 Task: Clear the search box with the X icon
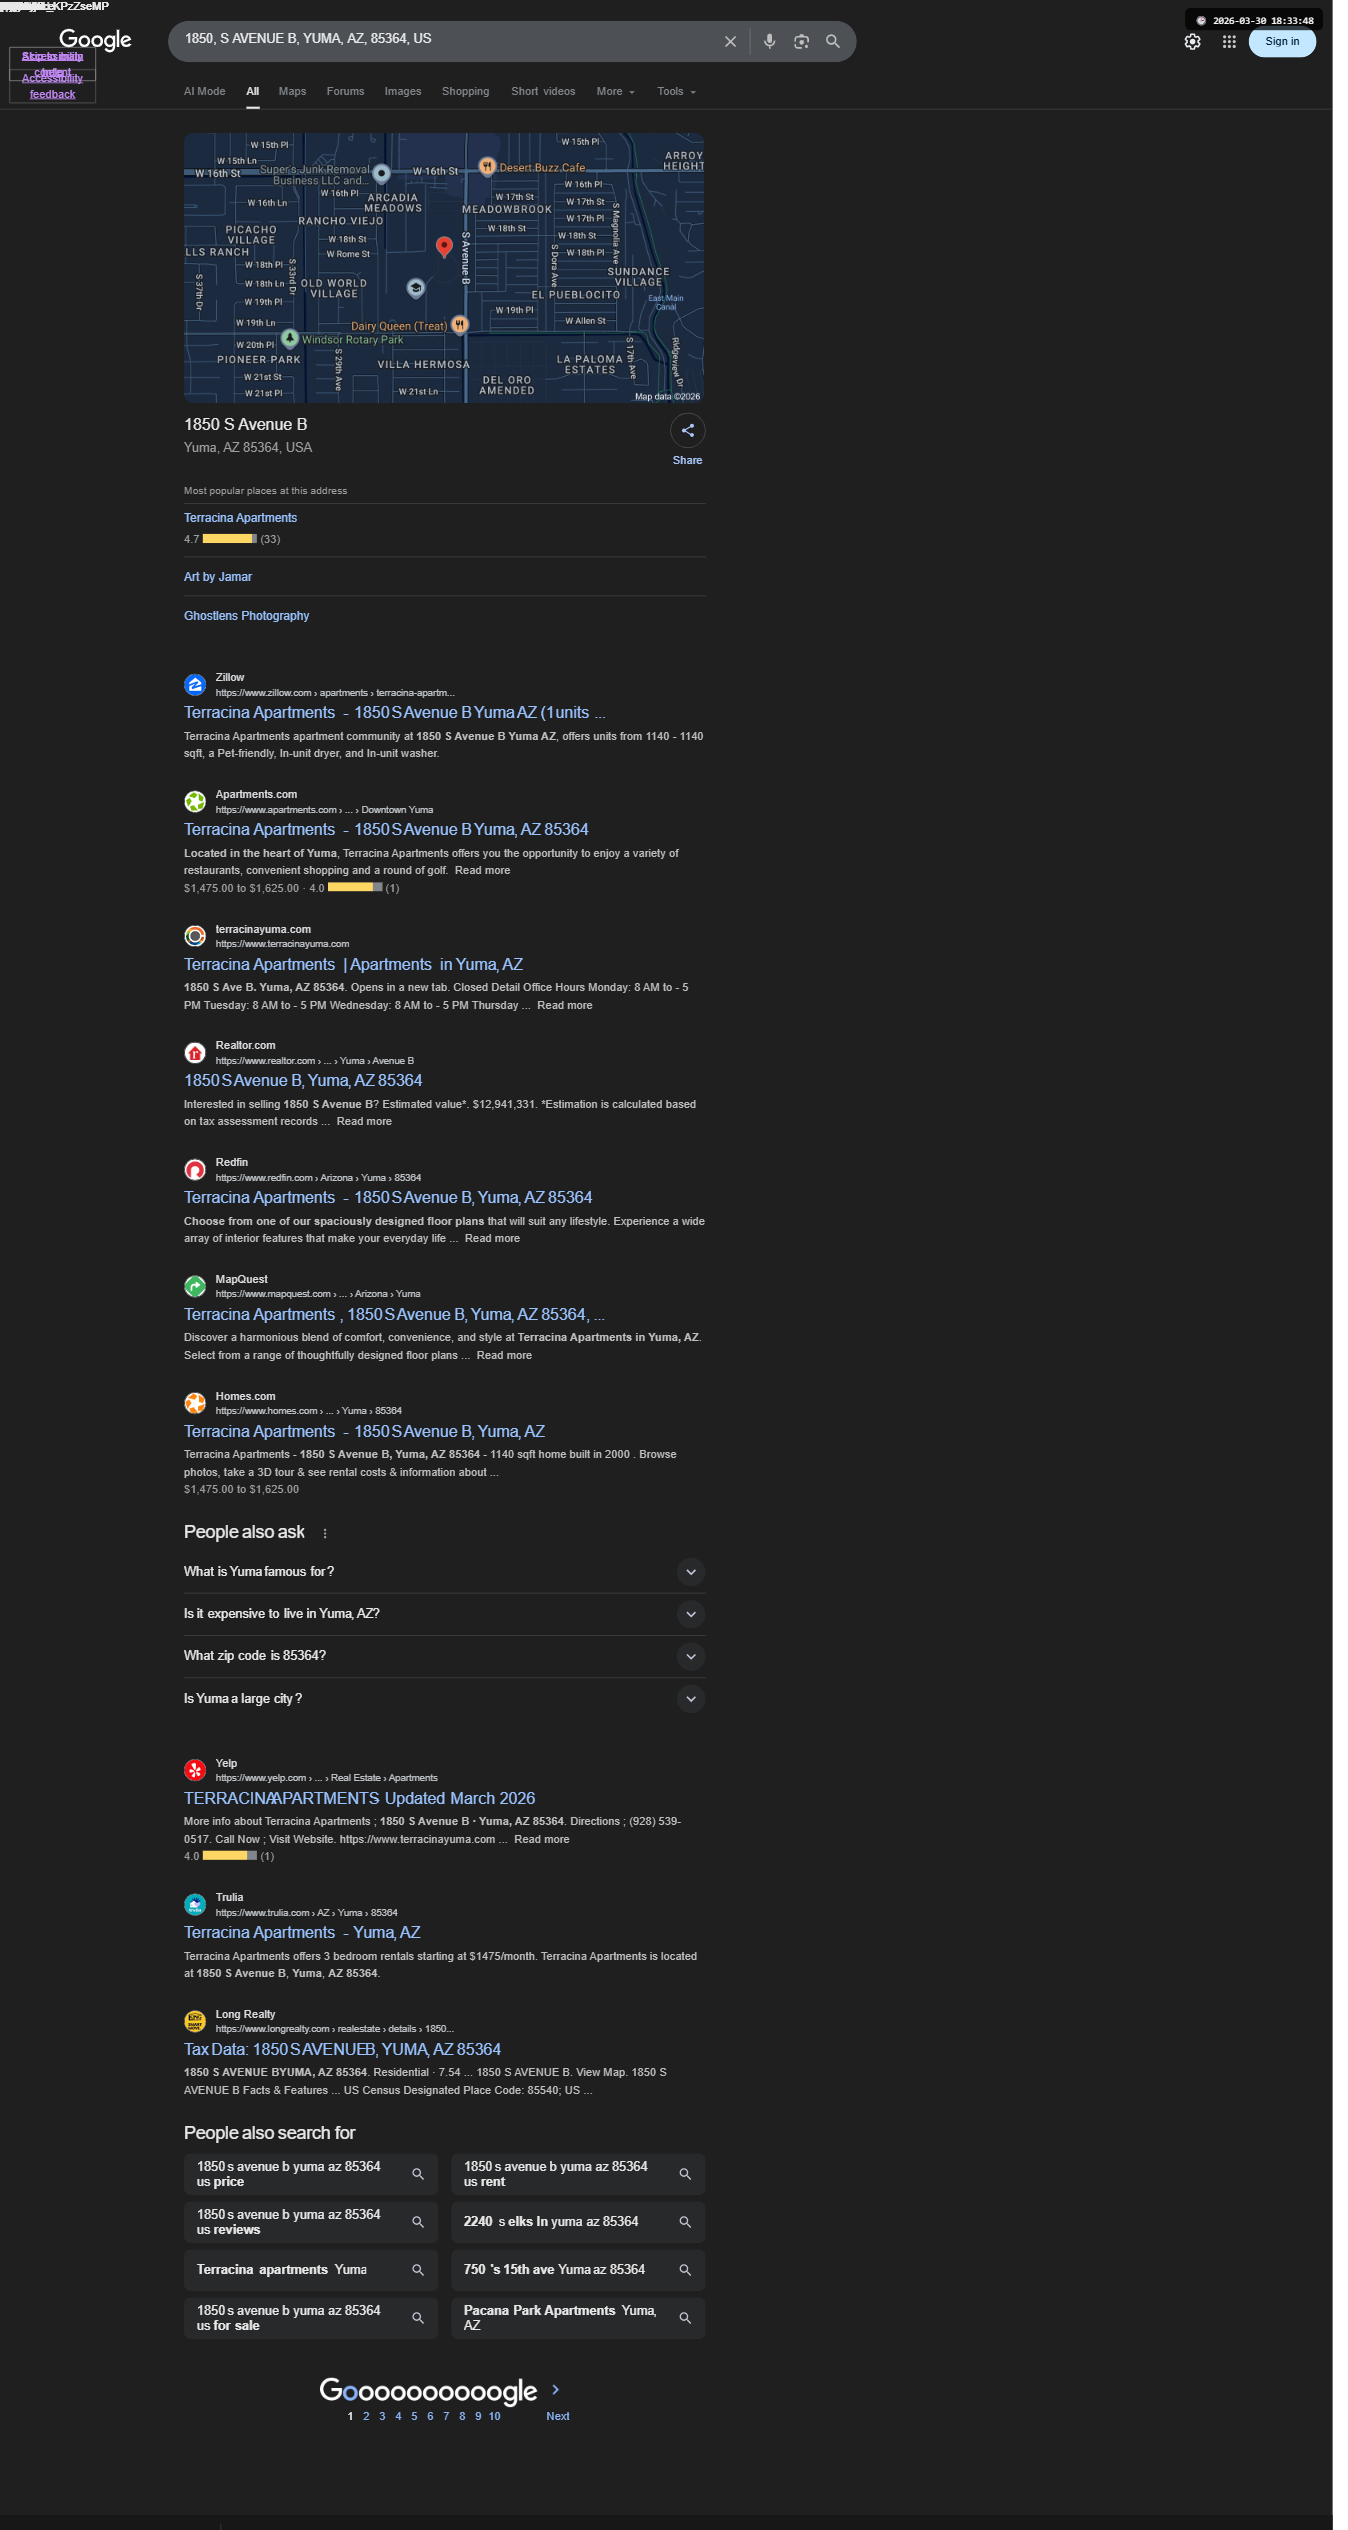pos(730,42)
